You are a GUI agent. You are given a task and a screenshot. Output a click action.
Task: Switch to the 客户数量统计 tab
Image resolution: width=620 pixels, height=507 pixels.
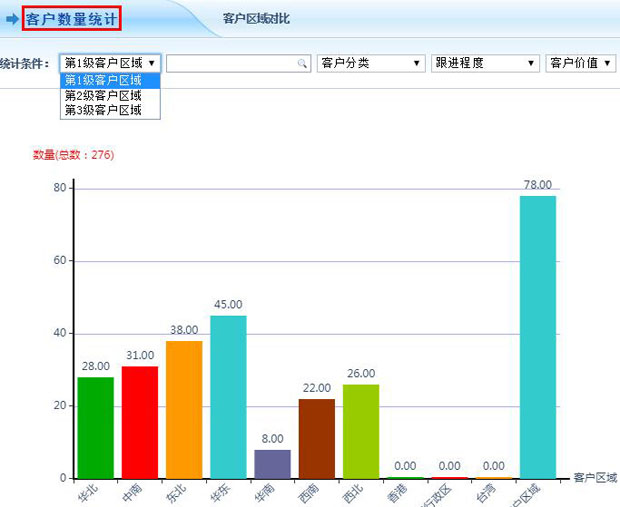tap(72, 19)
